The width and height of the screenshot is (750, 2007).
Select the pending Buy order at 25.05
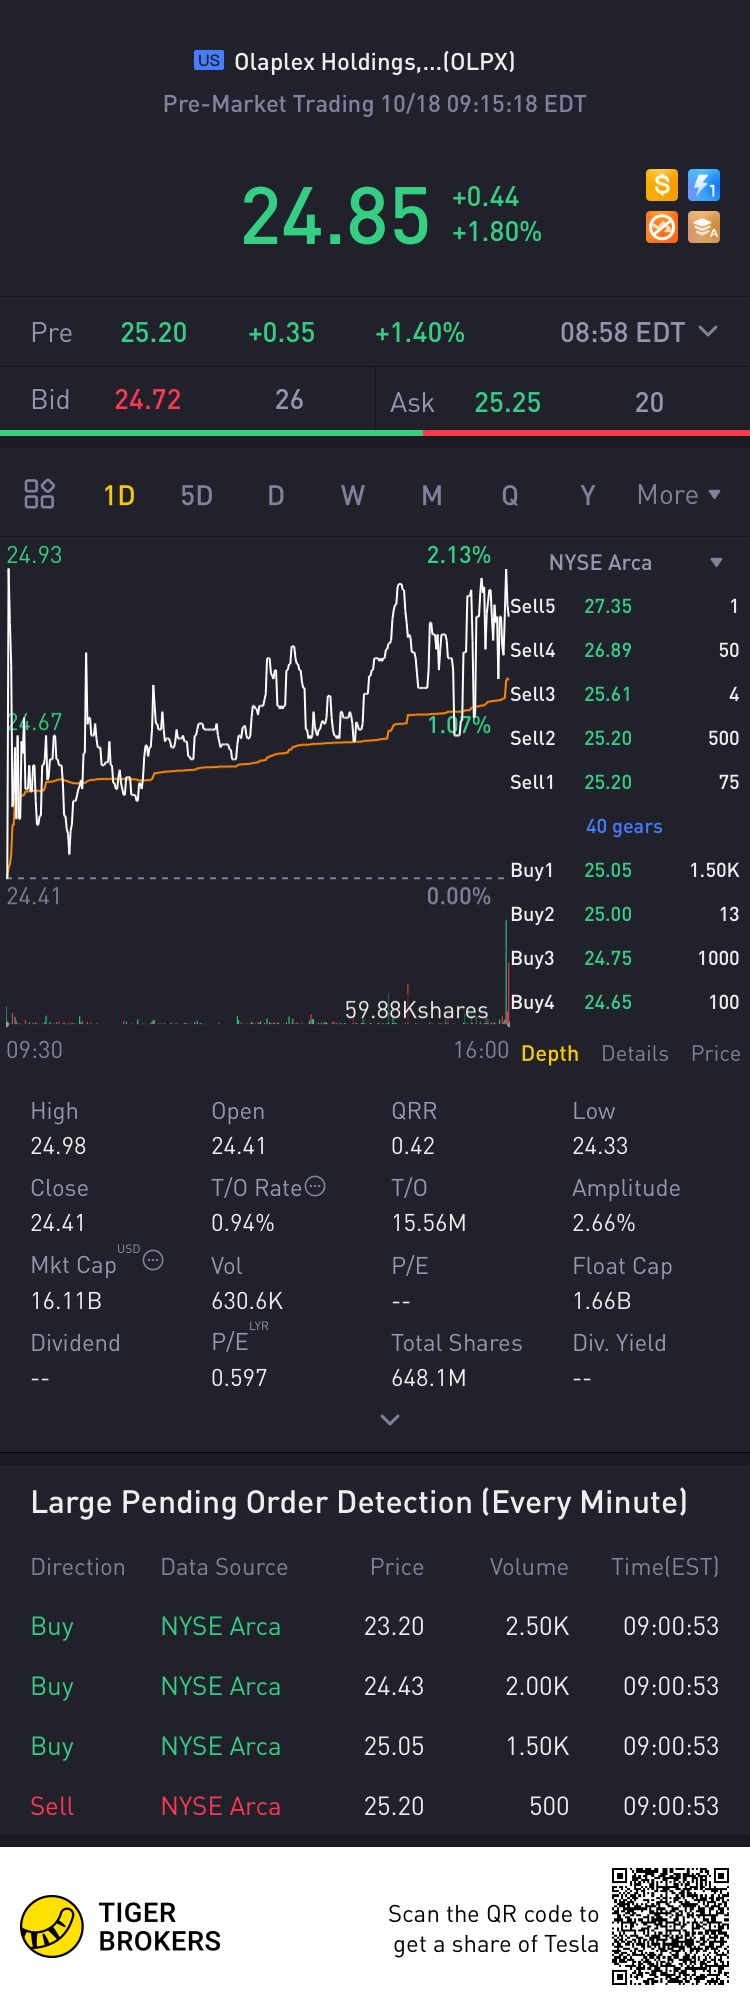375,1746
